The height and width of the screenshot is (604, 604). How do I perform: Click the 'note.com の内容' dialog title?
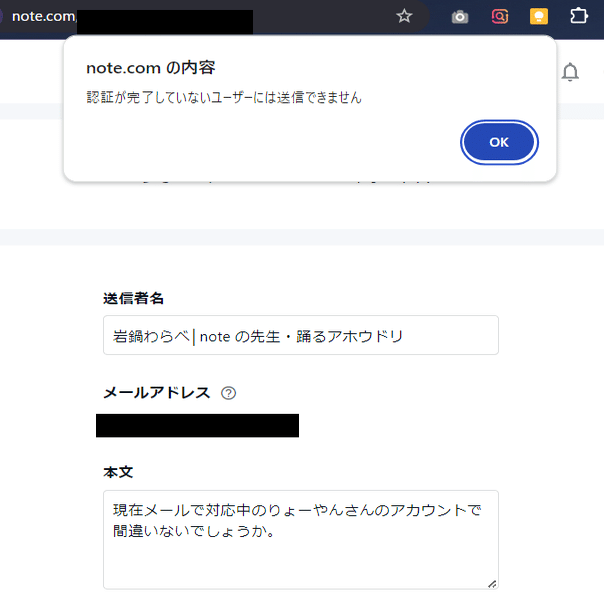(x=151, y=68)
